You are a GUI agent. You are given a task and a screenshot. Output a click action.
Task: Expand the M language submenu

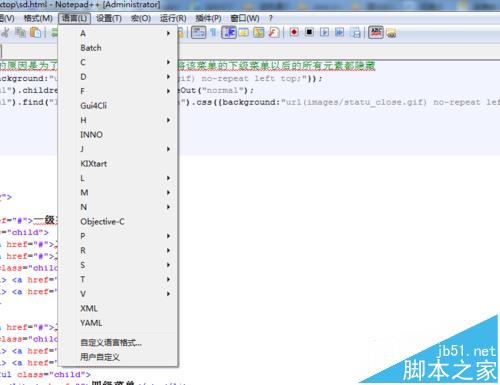tap(118, 193)
